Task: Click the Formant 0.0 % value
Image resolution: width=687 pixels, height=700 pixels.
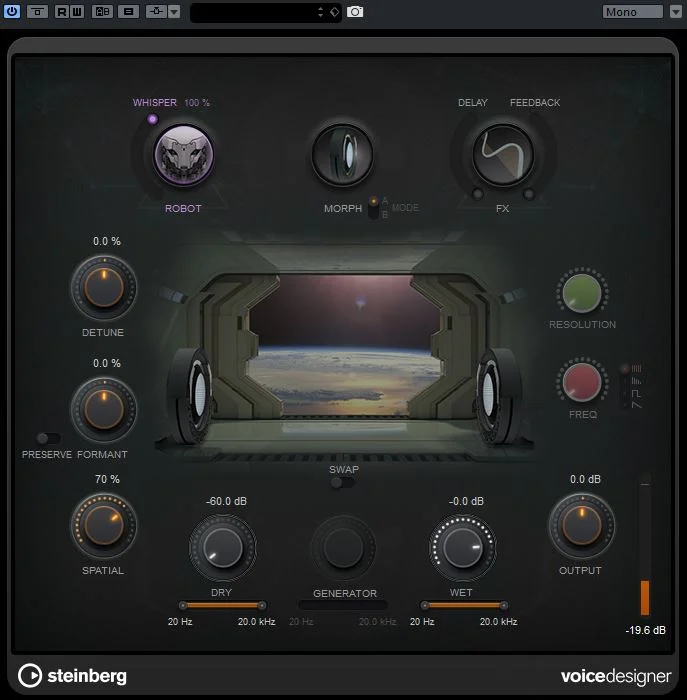Action: click(x=107, y=363)
